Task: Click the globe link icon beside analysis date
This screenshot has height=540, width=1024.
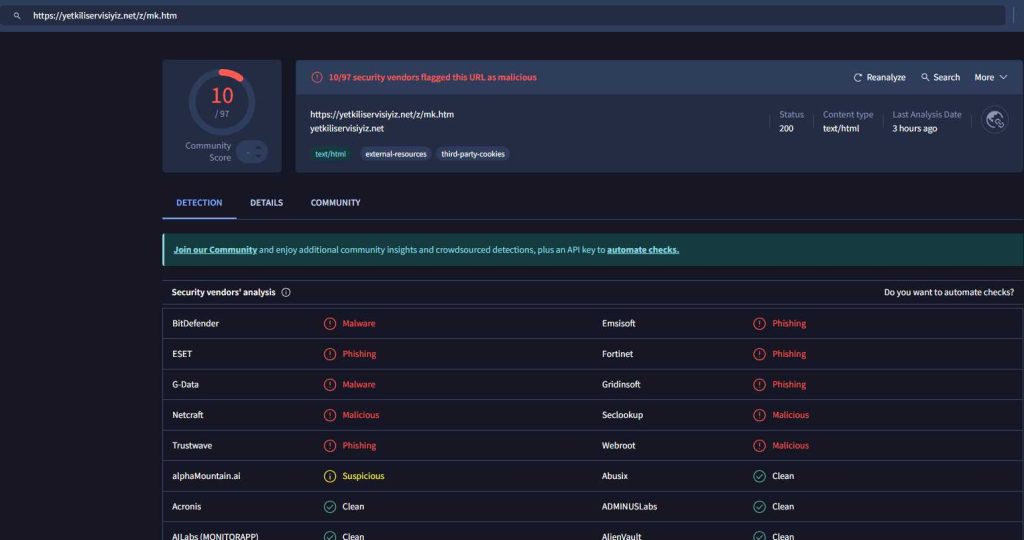Action: tap(995, 120)
